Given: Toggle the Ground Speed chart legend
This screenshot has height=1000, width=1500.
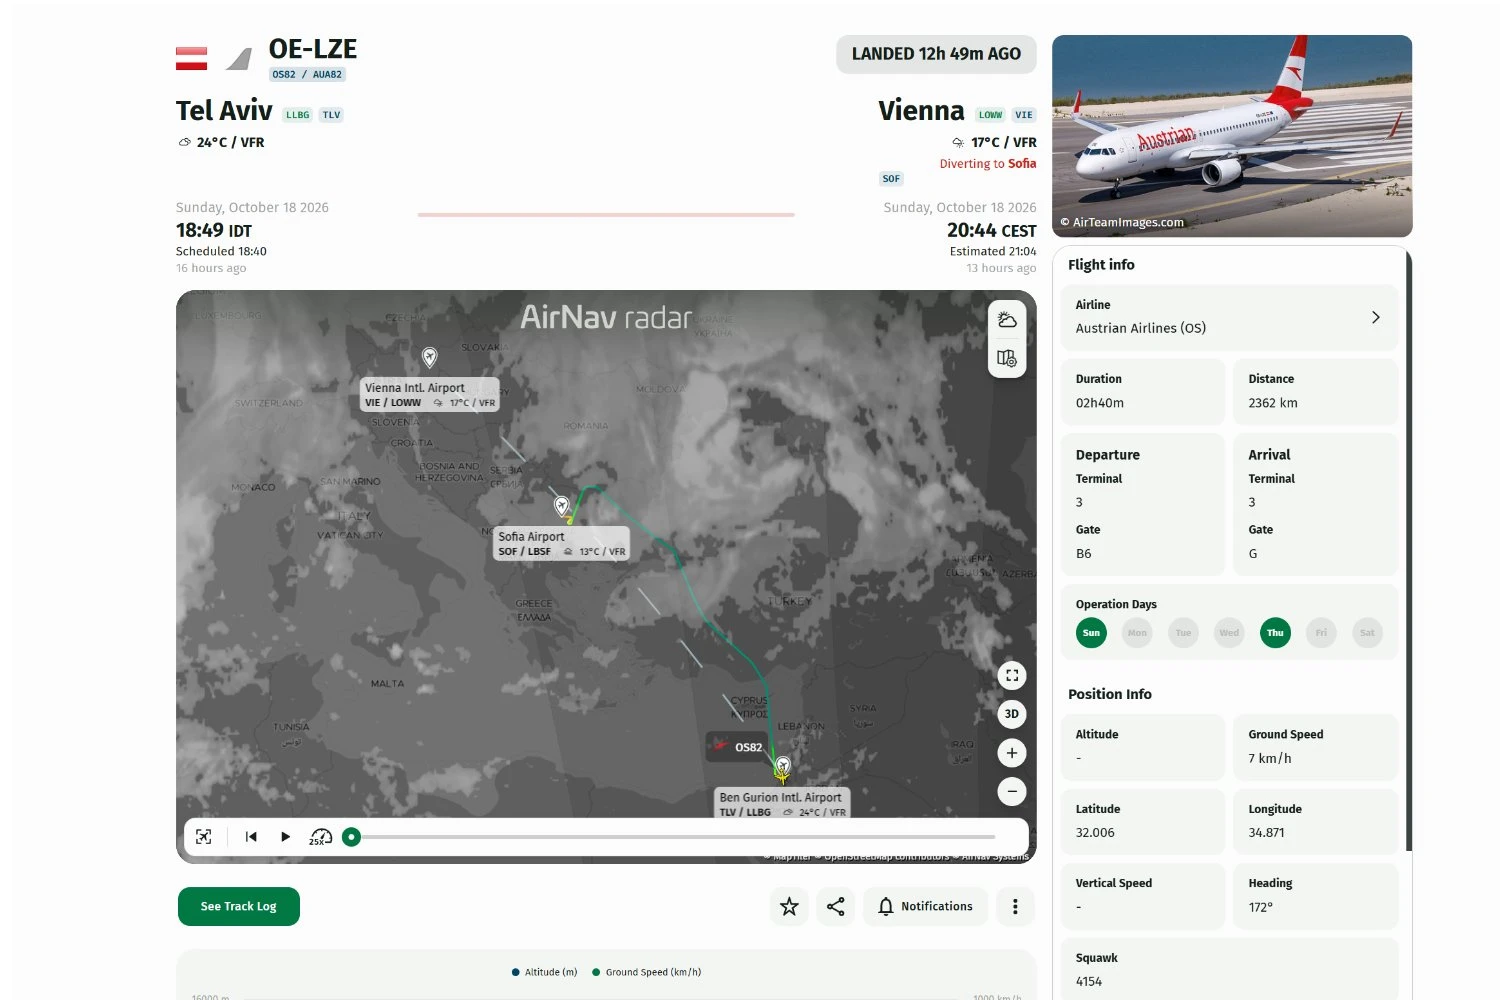Looking at the screenshot, I should tap(647, 972).
